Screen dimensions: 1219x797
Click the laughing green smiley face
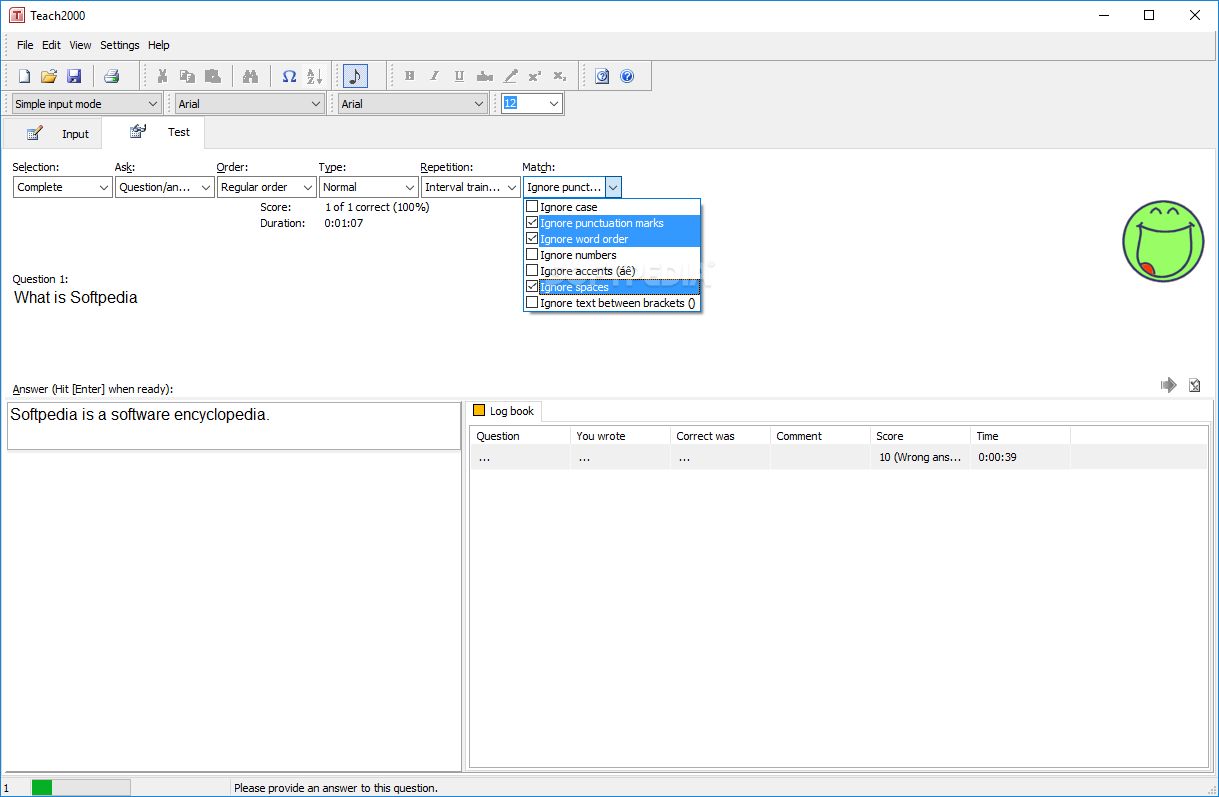pos(1161,241)
